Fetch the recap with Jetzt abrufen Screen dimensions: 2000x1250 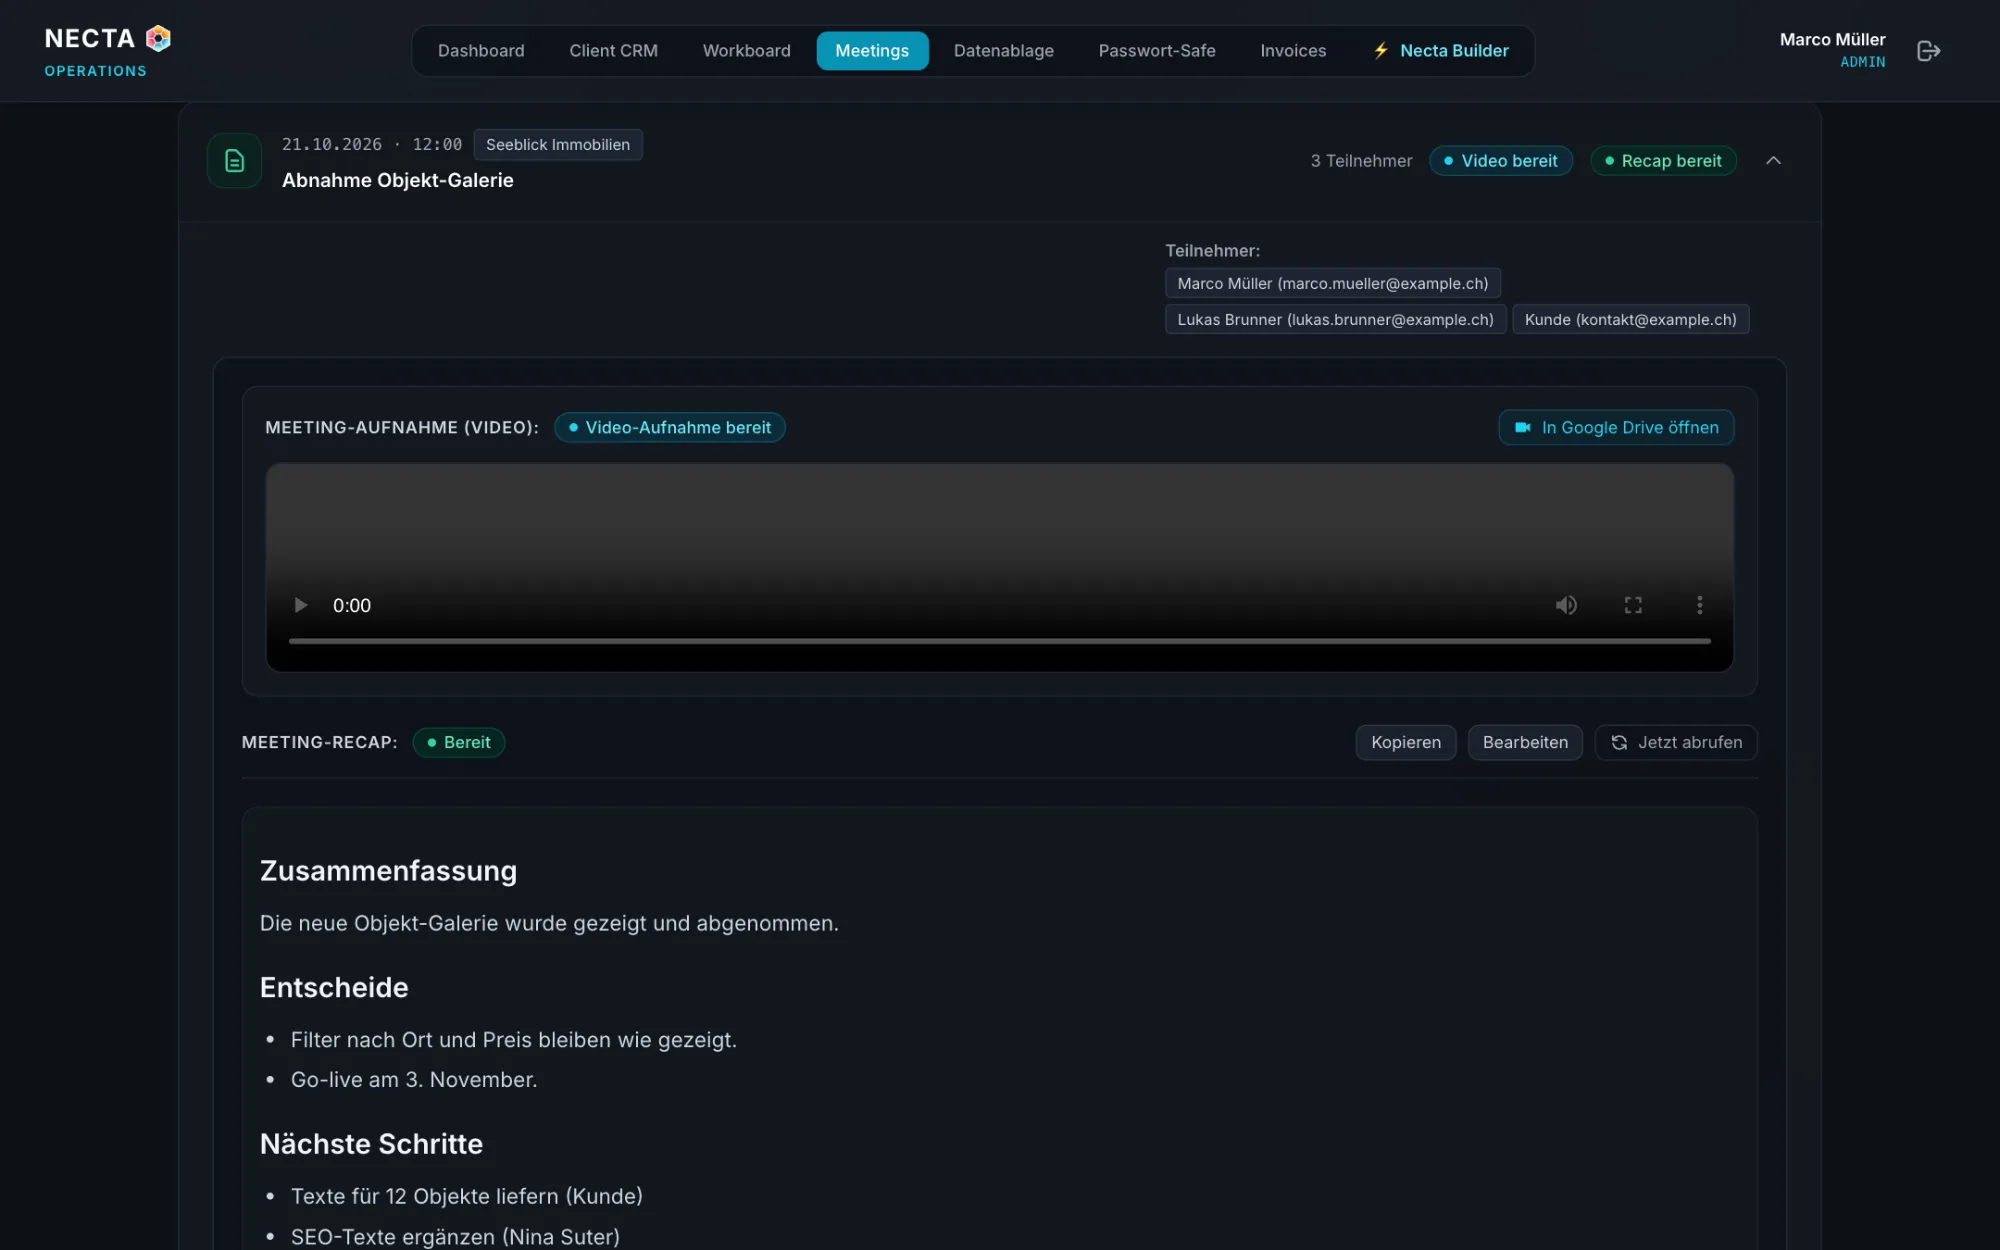tap(1676, 743)
